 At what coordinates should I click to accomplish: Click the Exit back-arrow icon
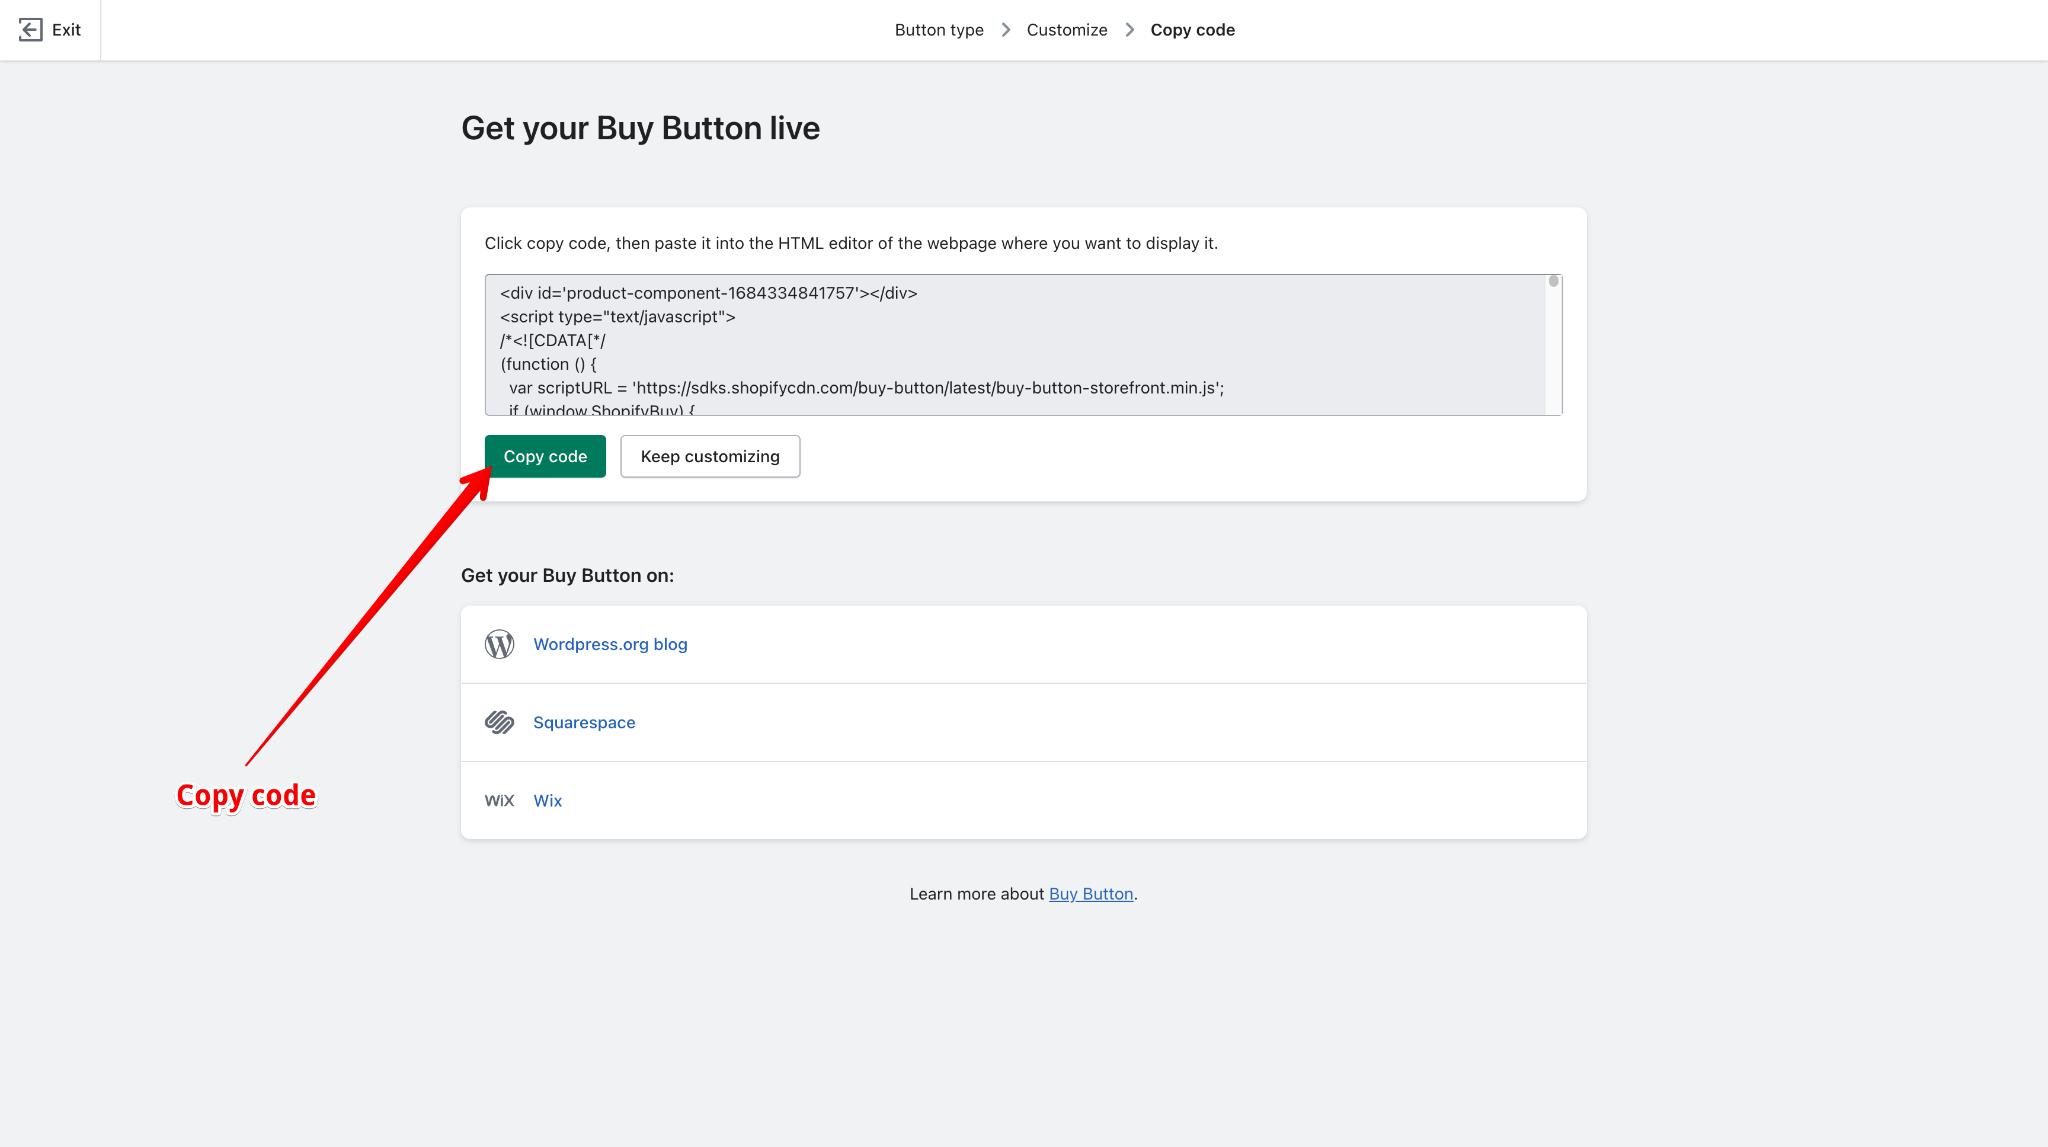pyautogui.click(x=30, y=29)
